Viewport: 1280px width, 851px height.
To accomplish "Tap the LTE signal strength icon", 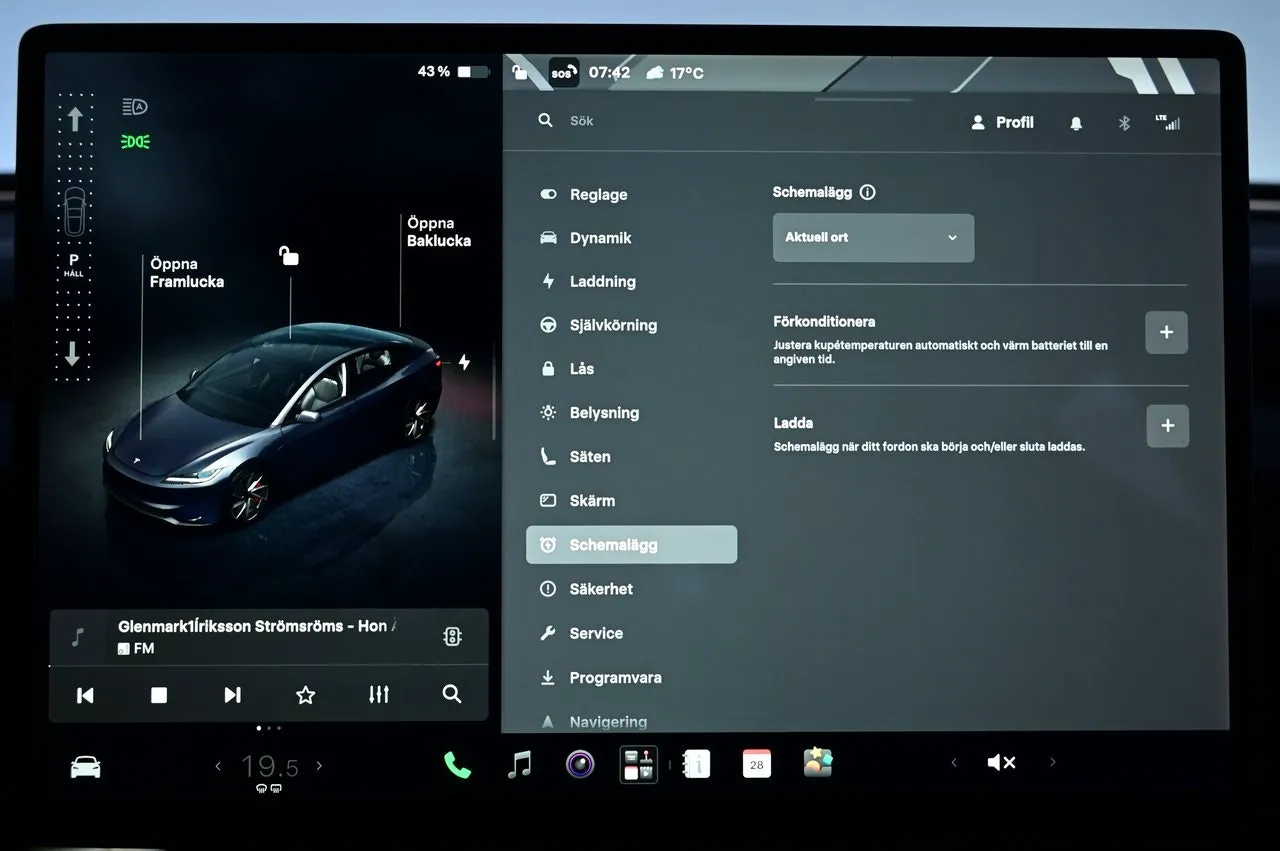I will coord(1168,122).
